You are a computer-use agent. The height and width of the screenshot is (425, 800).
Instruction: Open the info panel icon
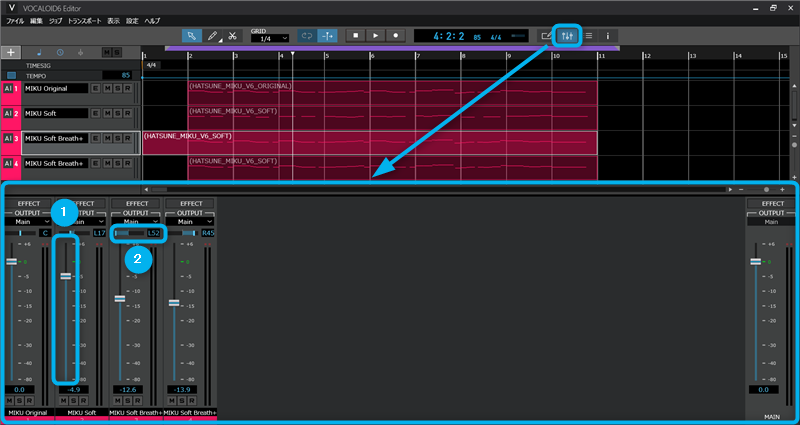[608, 36]
